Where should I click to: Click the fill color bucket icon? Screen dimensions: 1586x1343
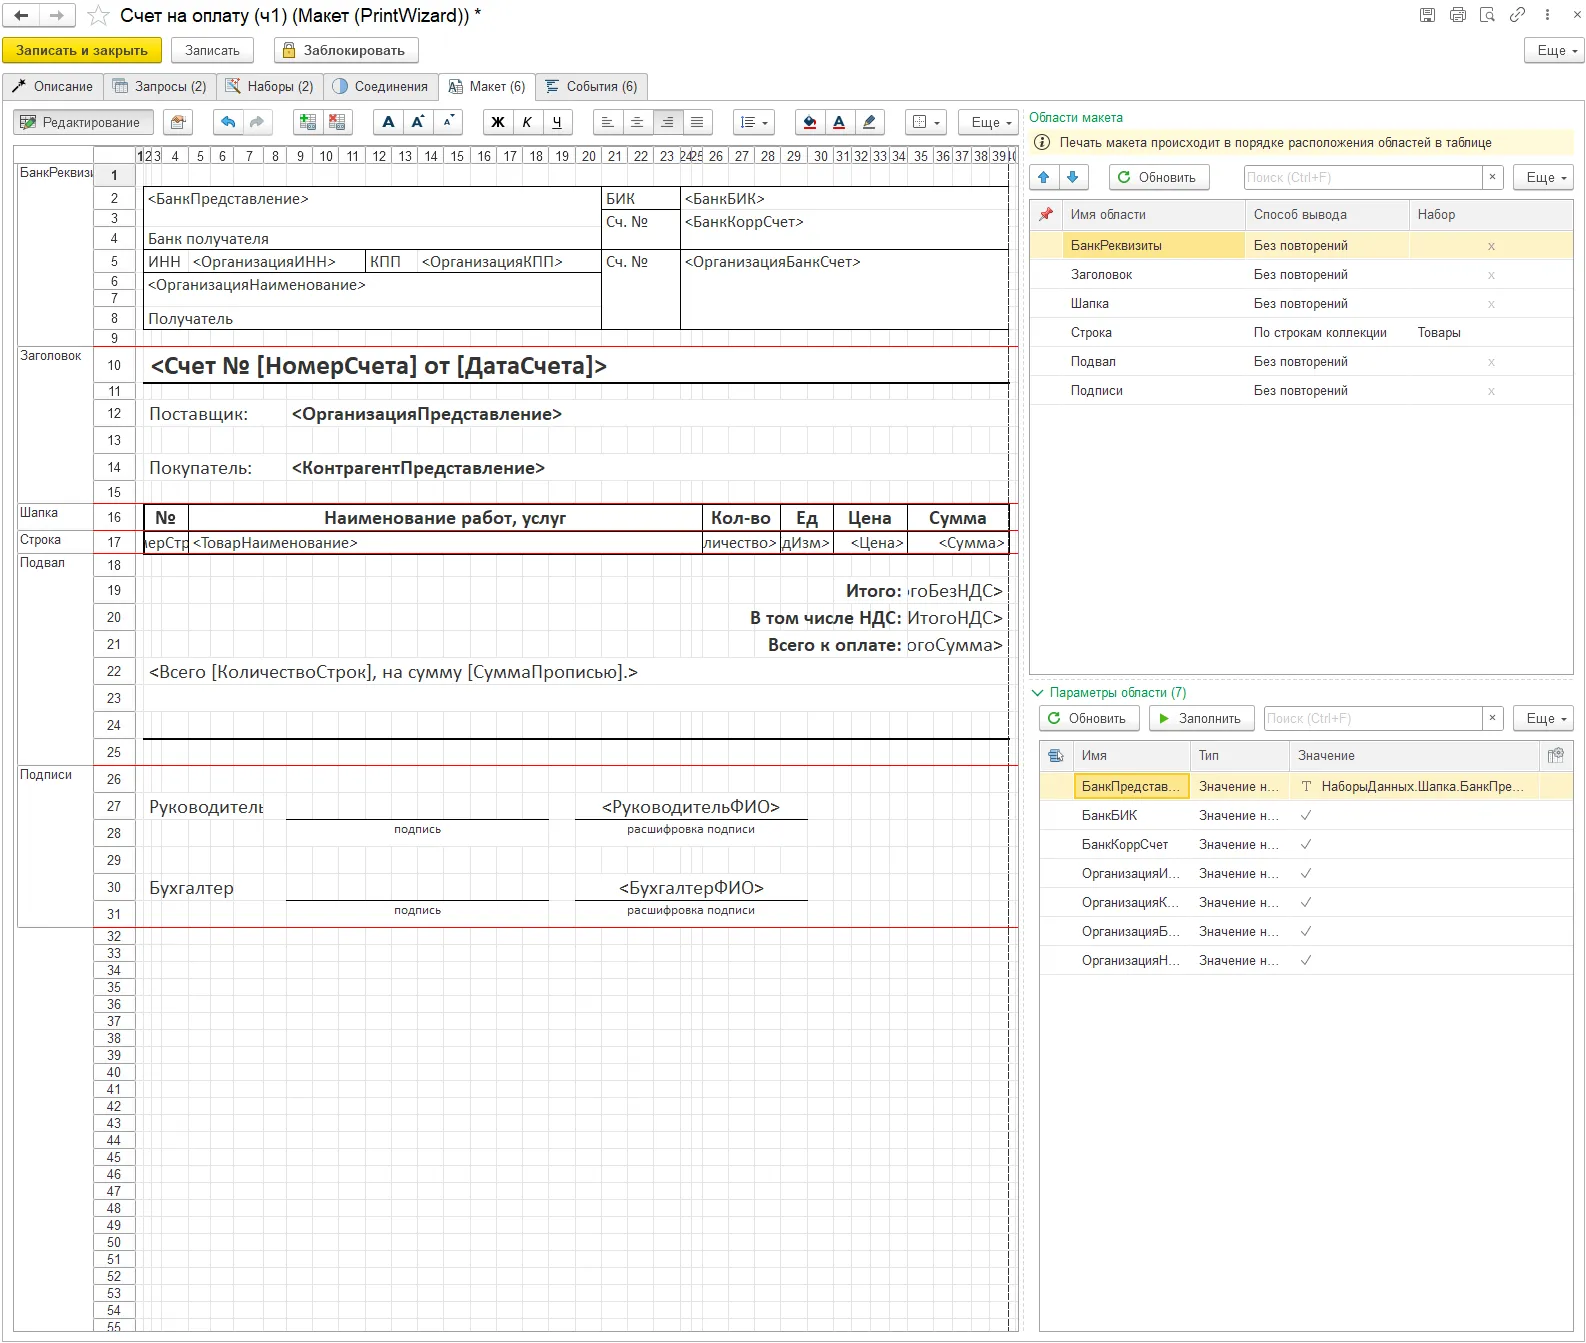(810, 122)
